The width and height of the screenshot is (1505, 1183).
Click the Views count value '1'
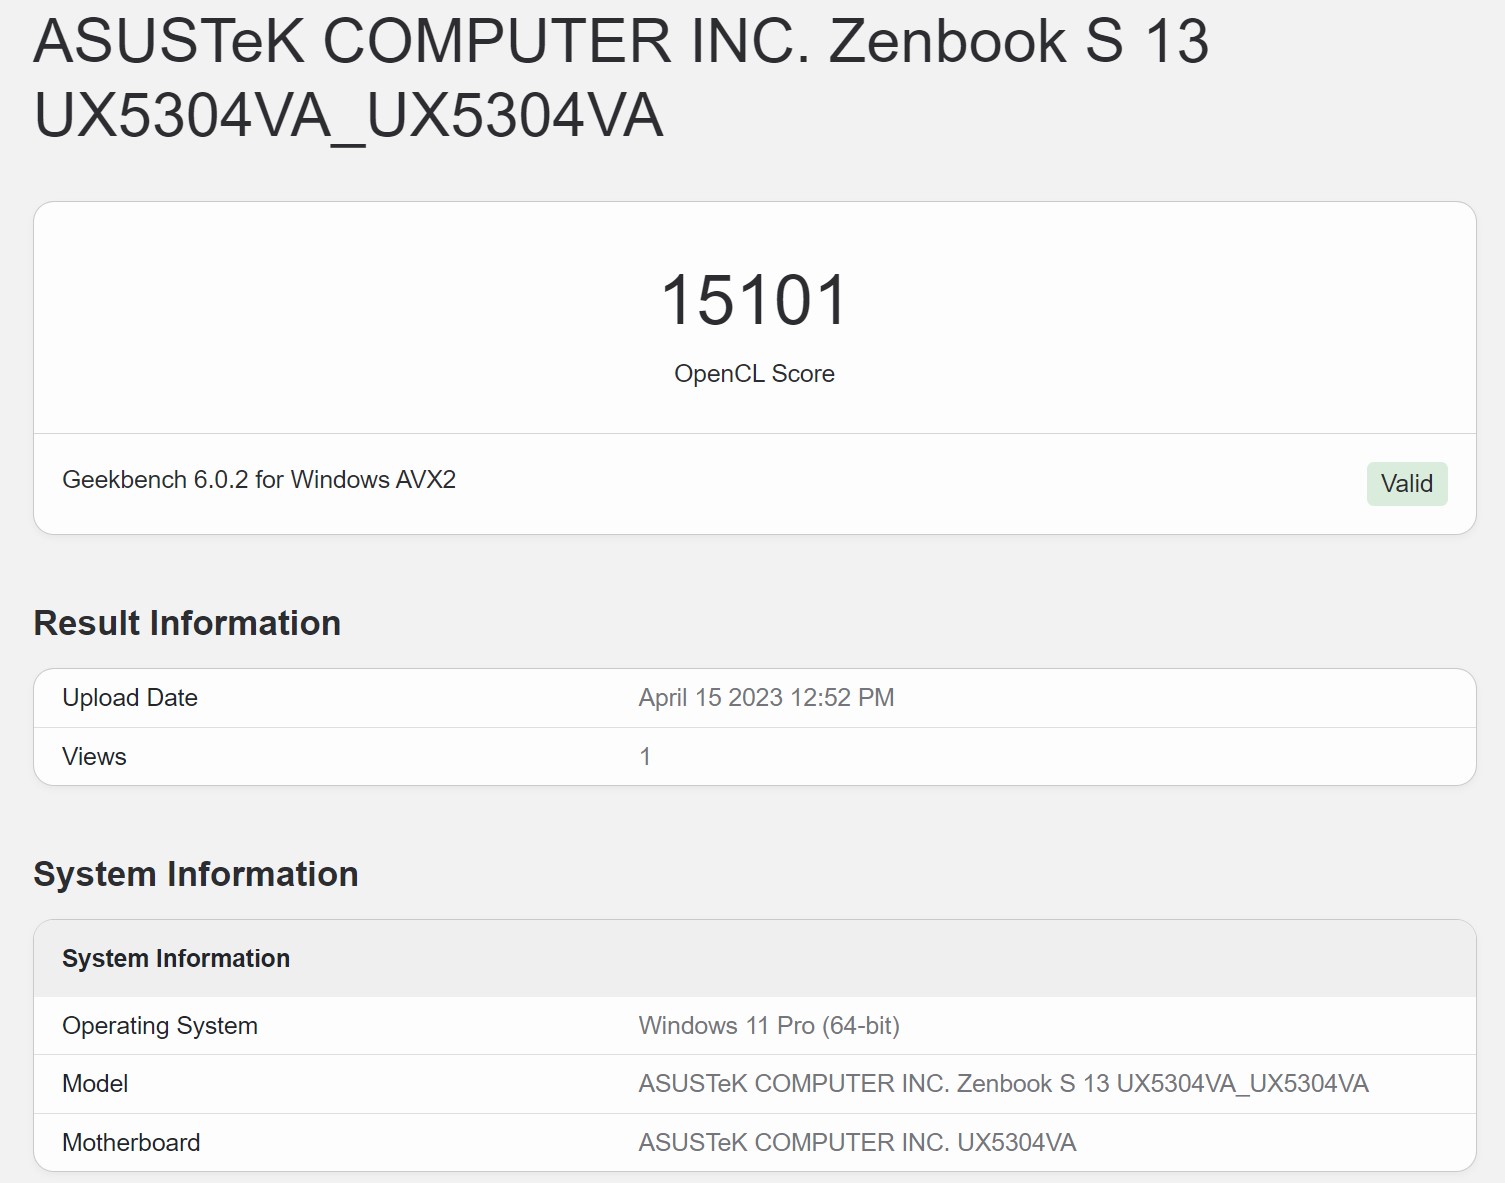(645, 757)
